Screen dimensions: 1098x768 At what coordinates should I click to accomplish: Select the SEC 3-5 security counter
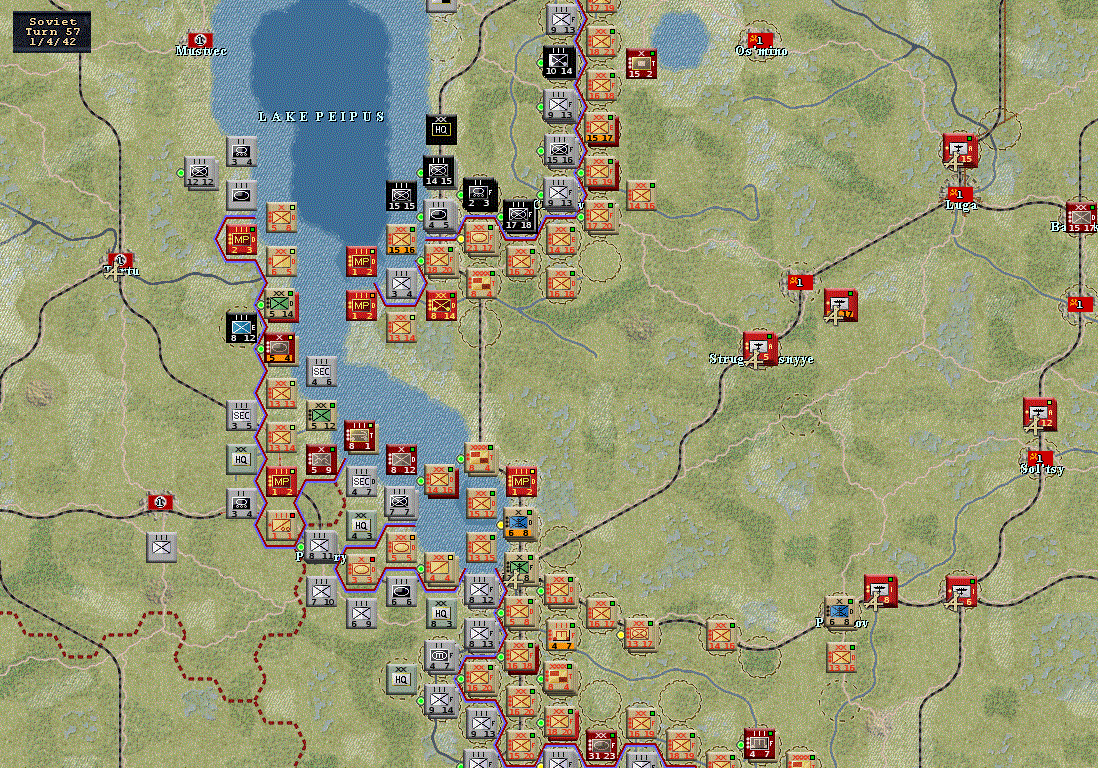pyautogui.click(x=242, y=416)
